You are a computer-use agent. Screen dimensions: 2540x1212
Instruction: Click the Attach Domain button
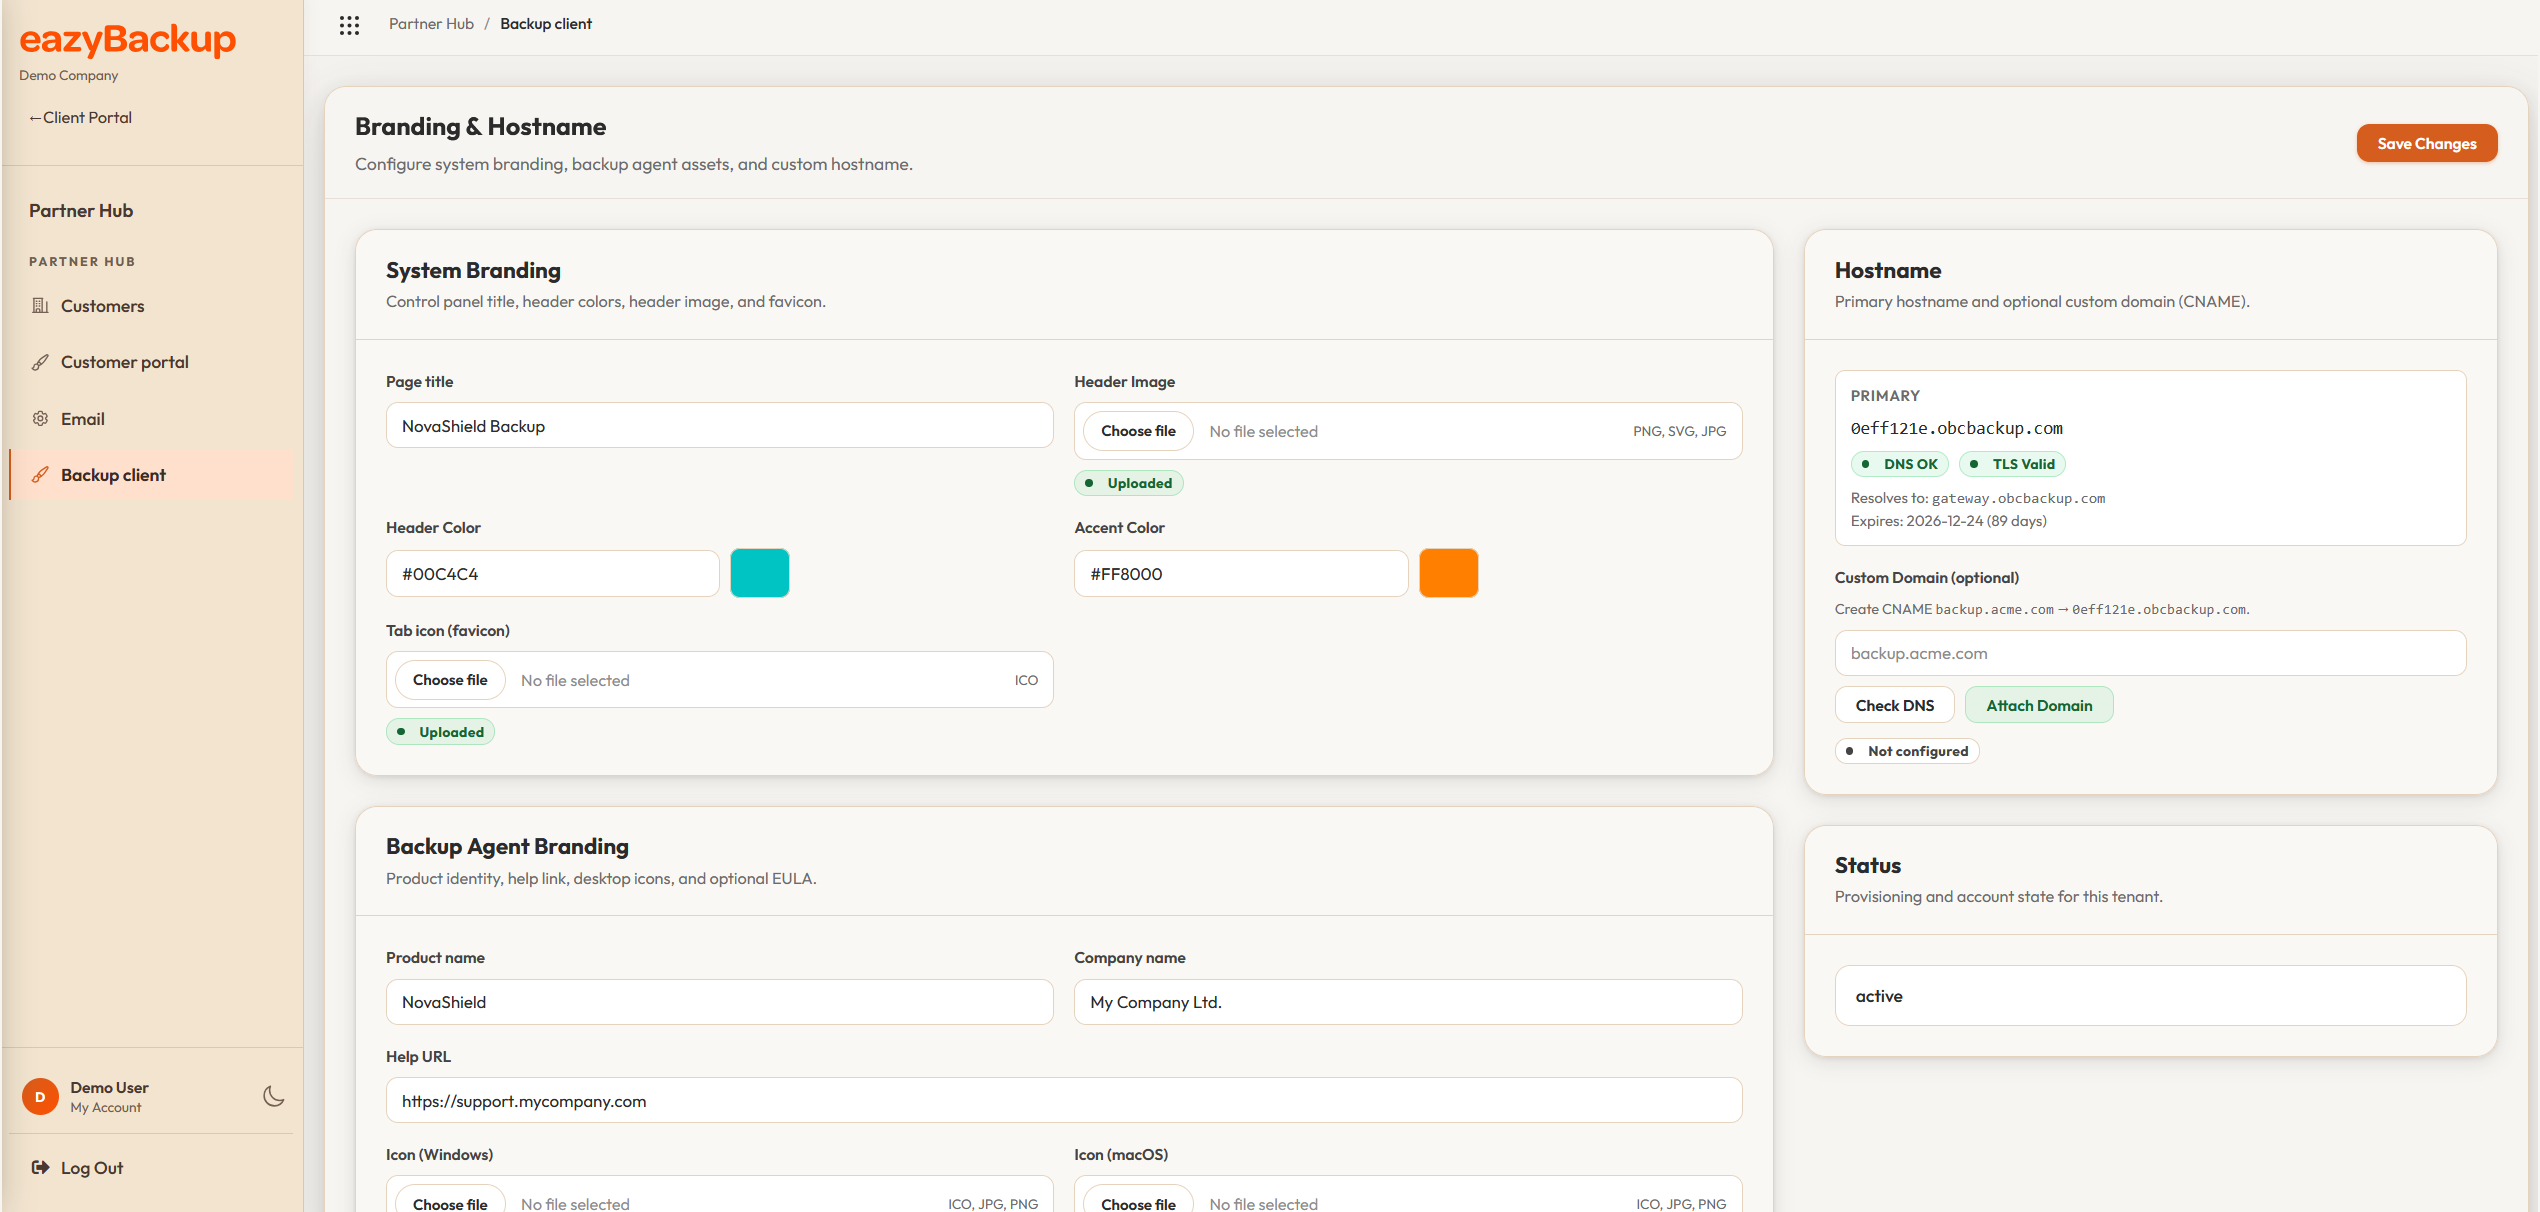pos(2039,705)
